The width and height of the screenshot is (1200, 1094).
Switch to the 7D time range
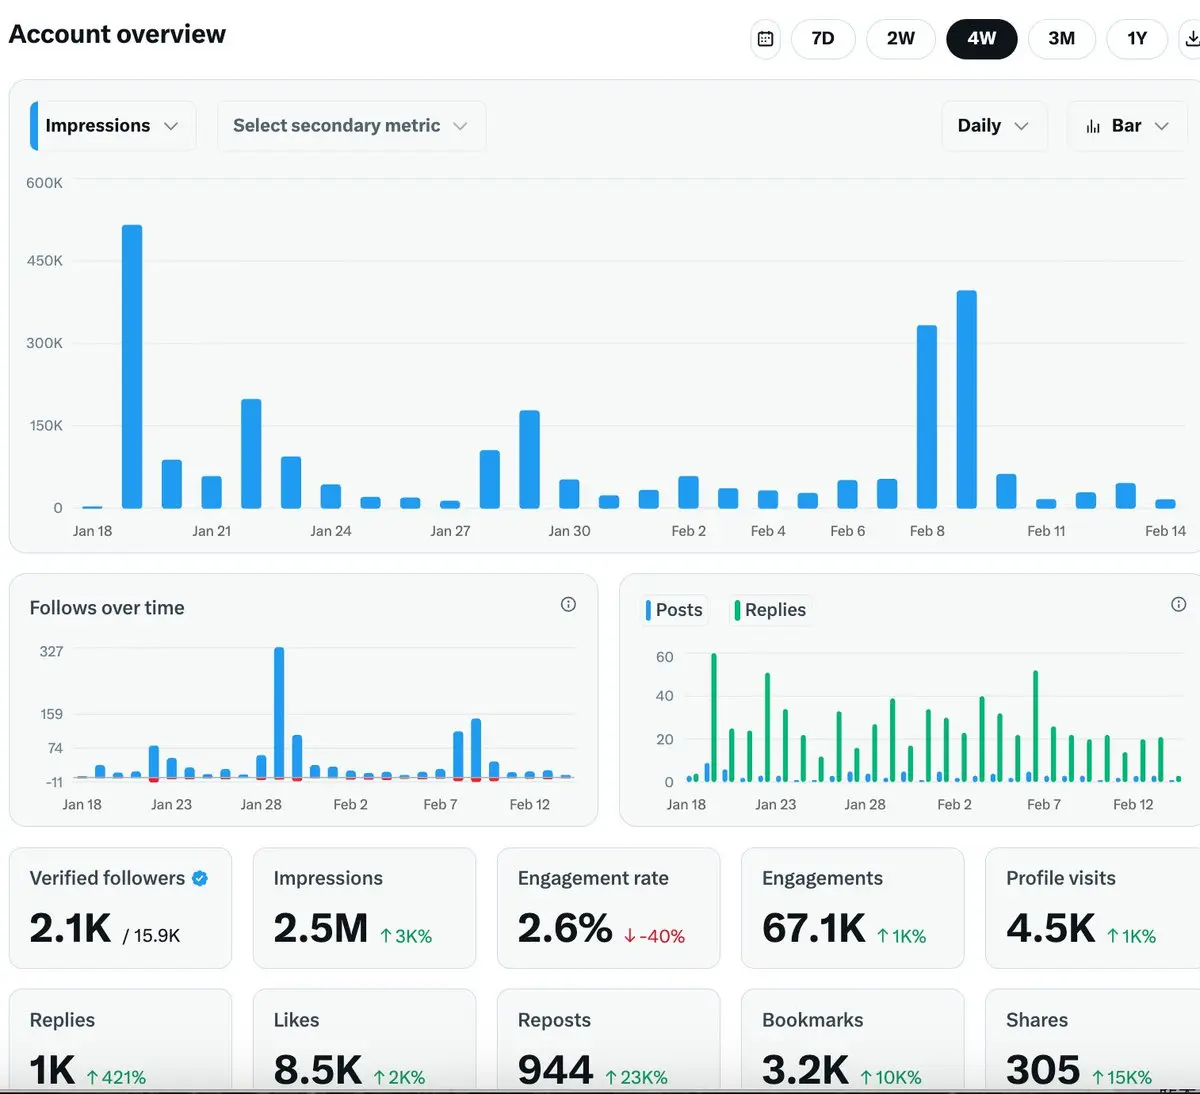(823, 39)
